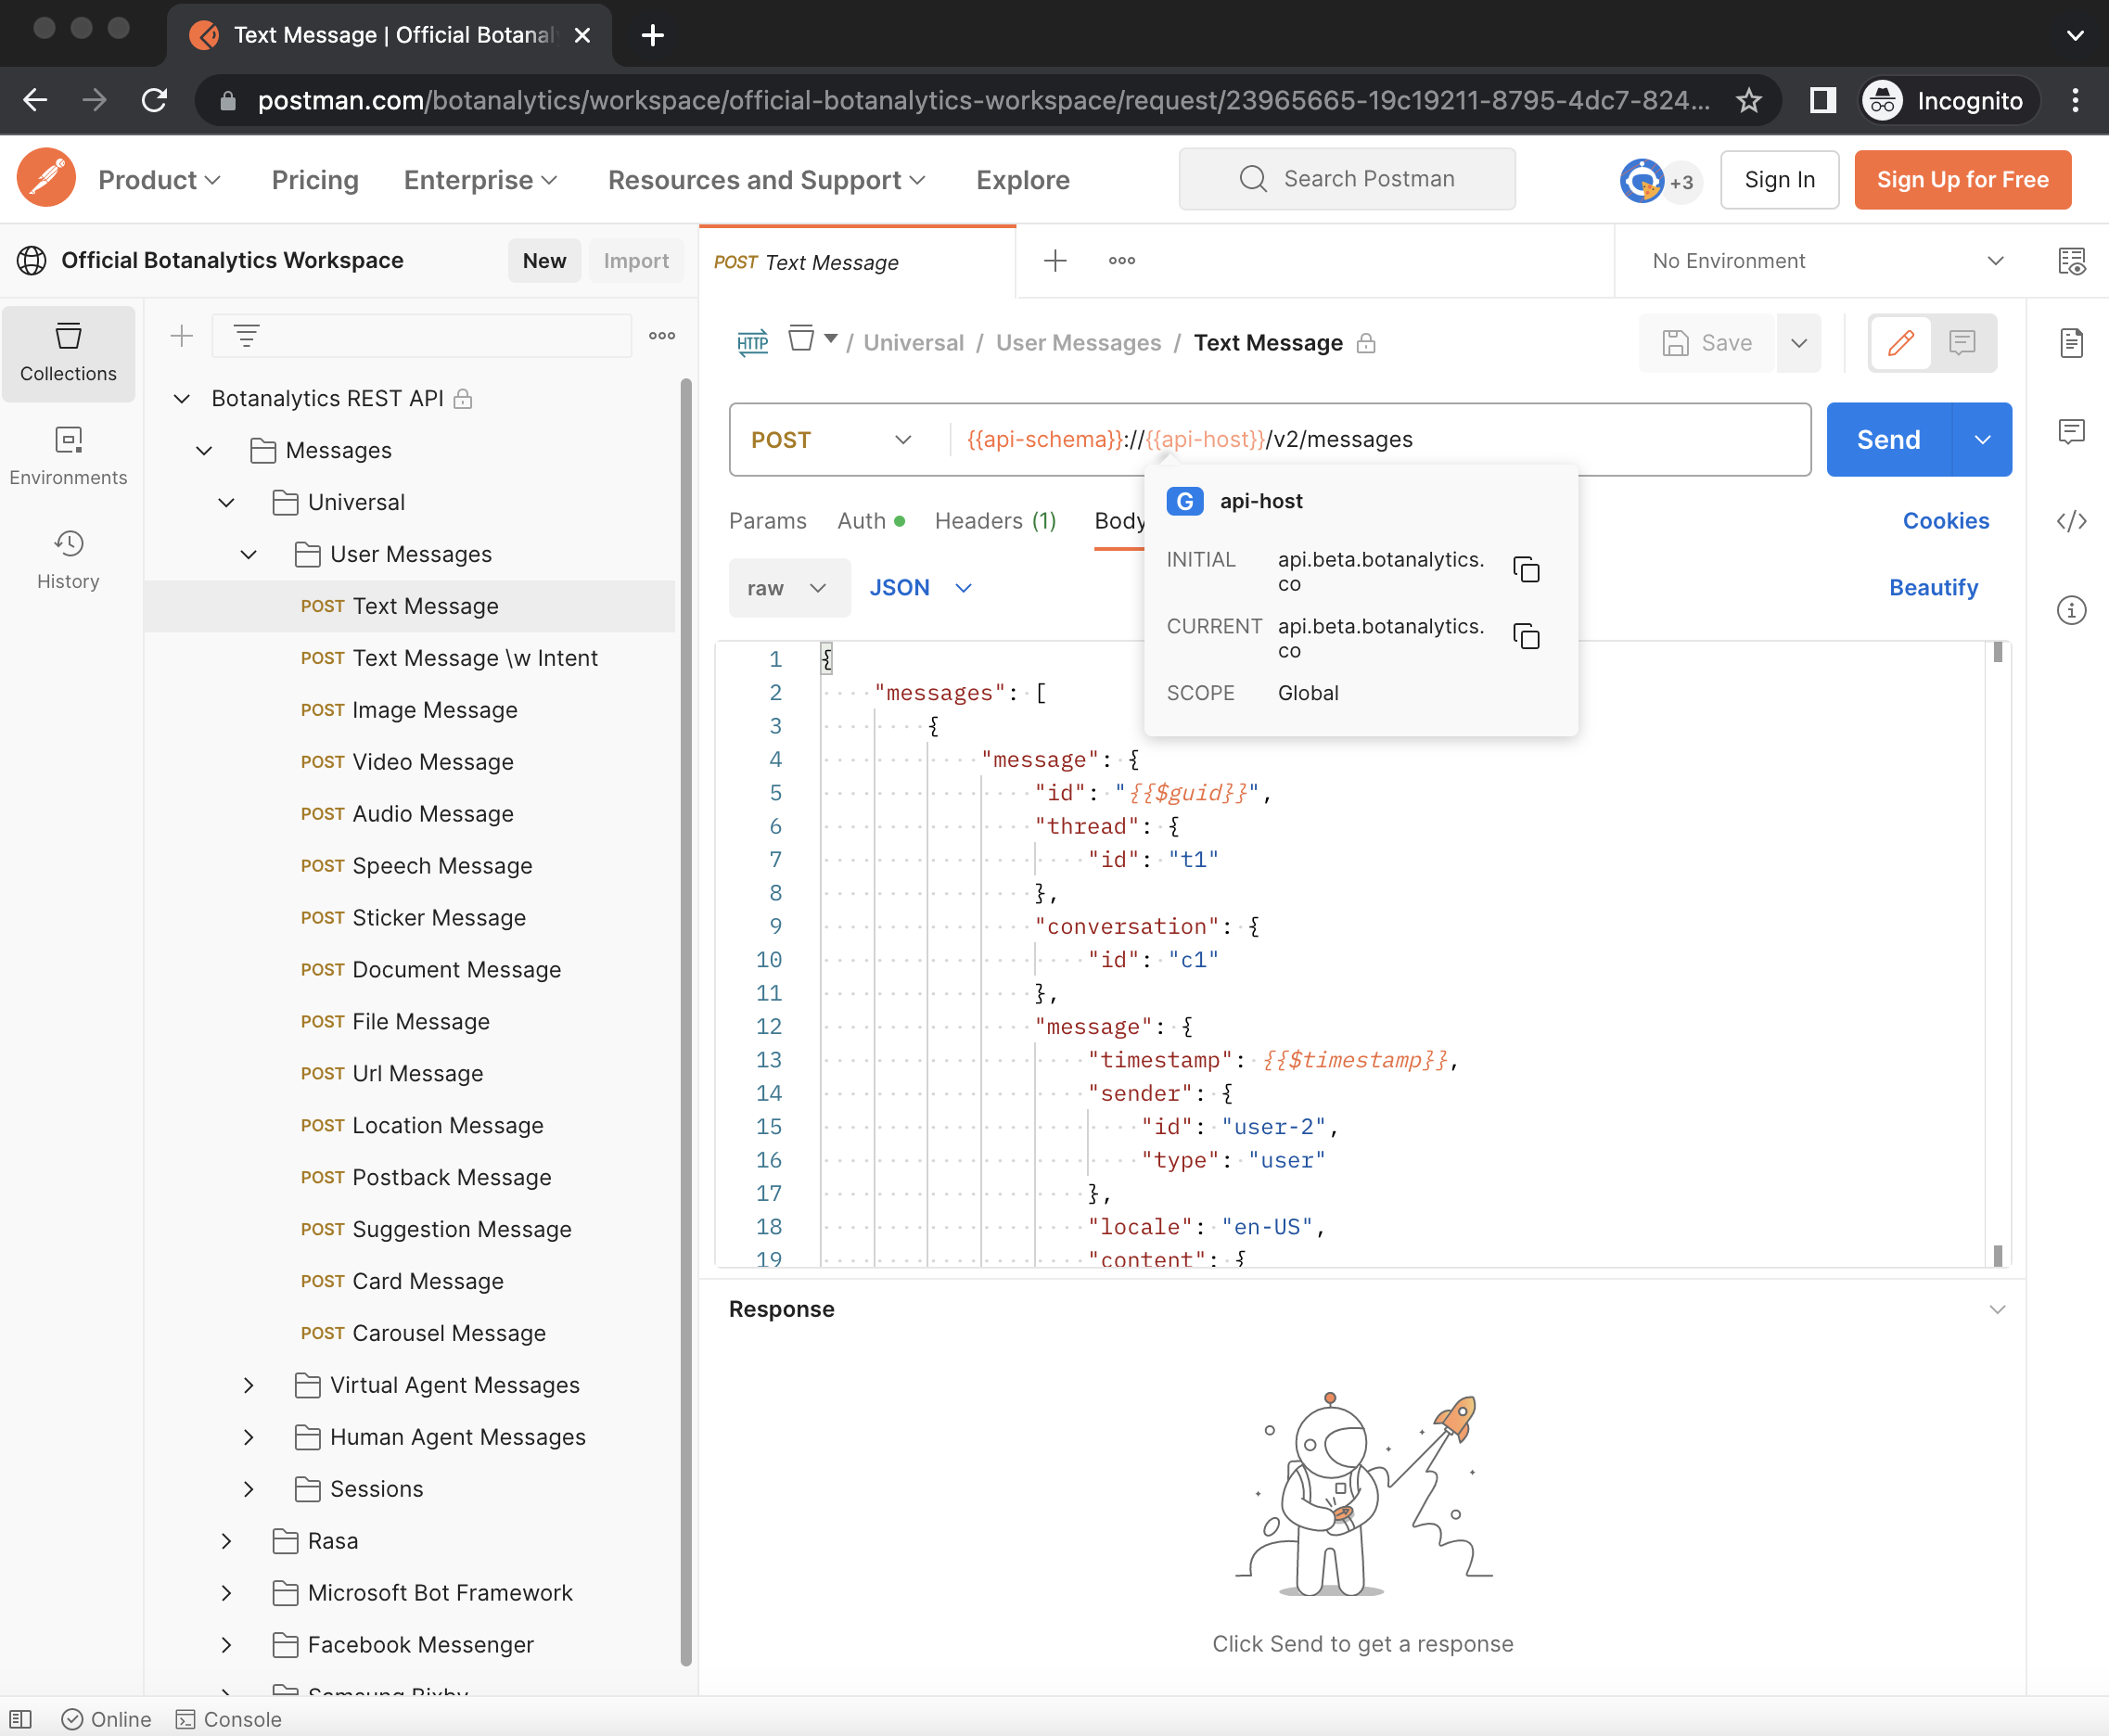Open comments icon in right sidebar
The height and width of the screenshot is (1736, 2109).
pyautogui.click(x=2071, y=432)
